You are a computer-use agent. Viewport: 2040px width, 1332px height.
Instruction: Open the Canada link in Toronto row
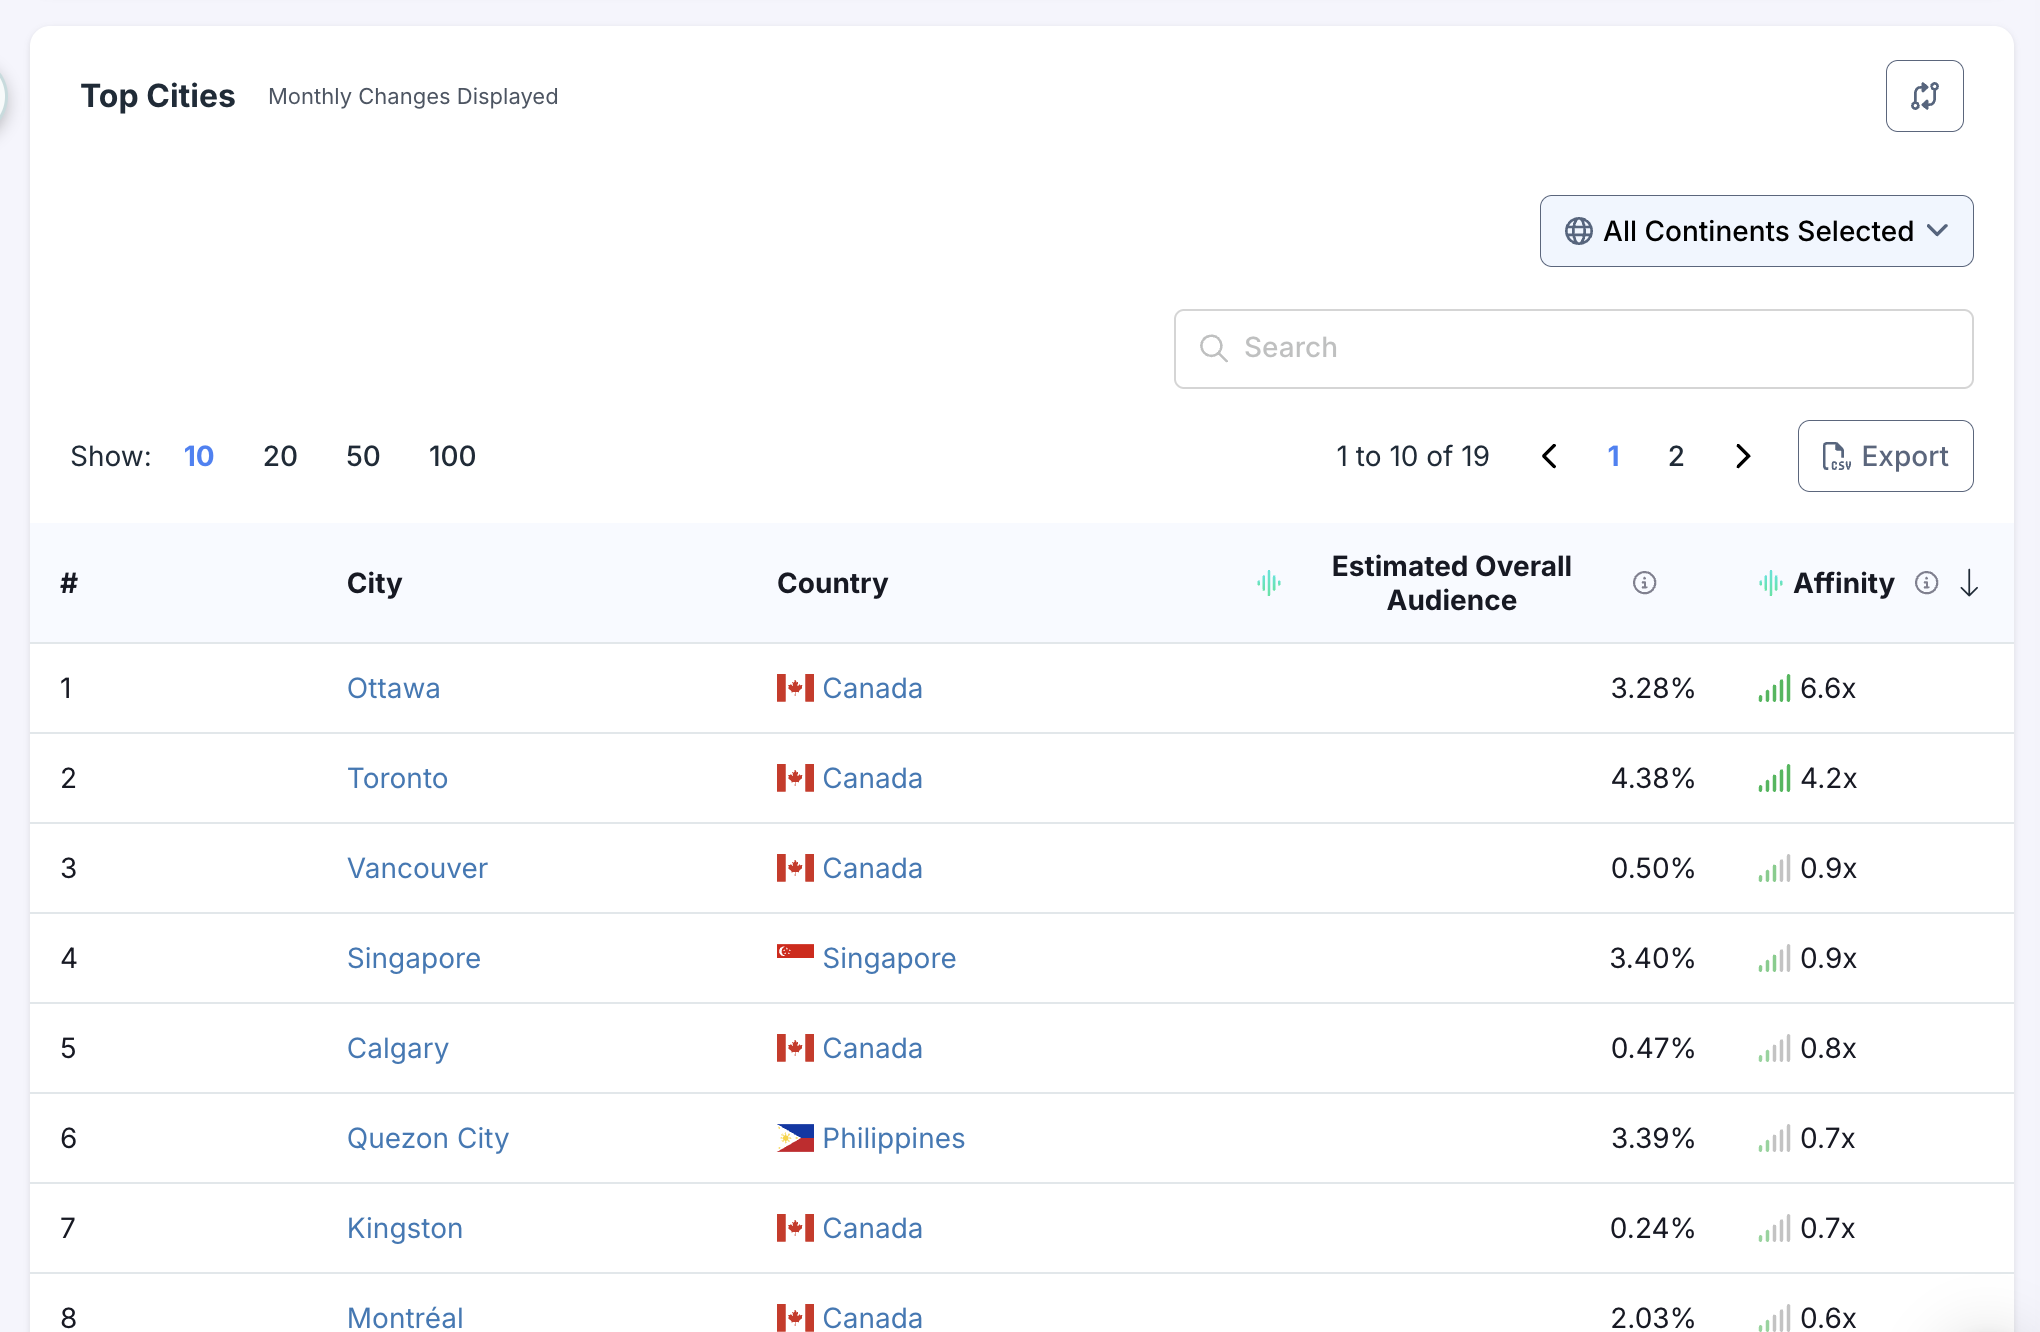[x=872, y=778]
